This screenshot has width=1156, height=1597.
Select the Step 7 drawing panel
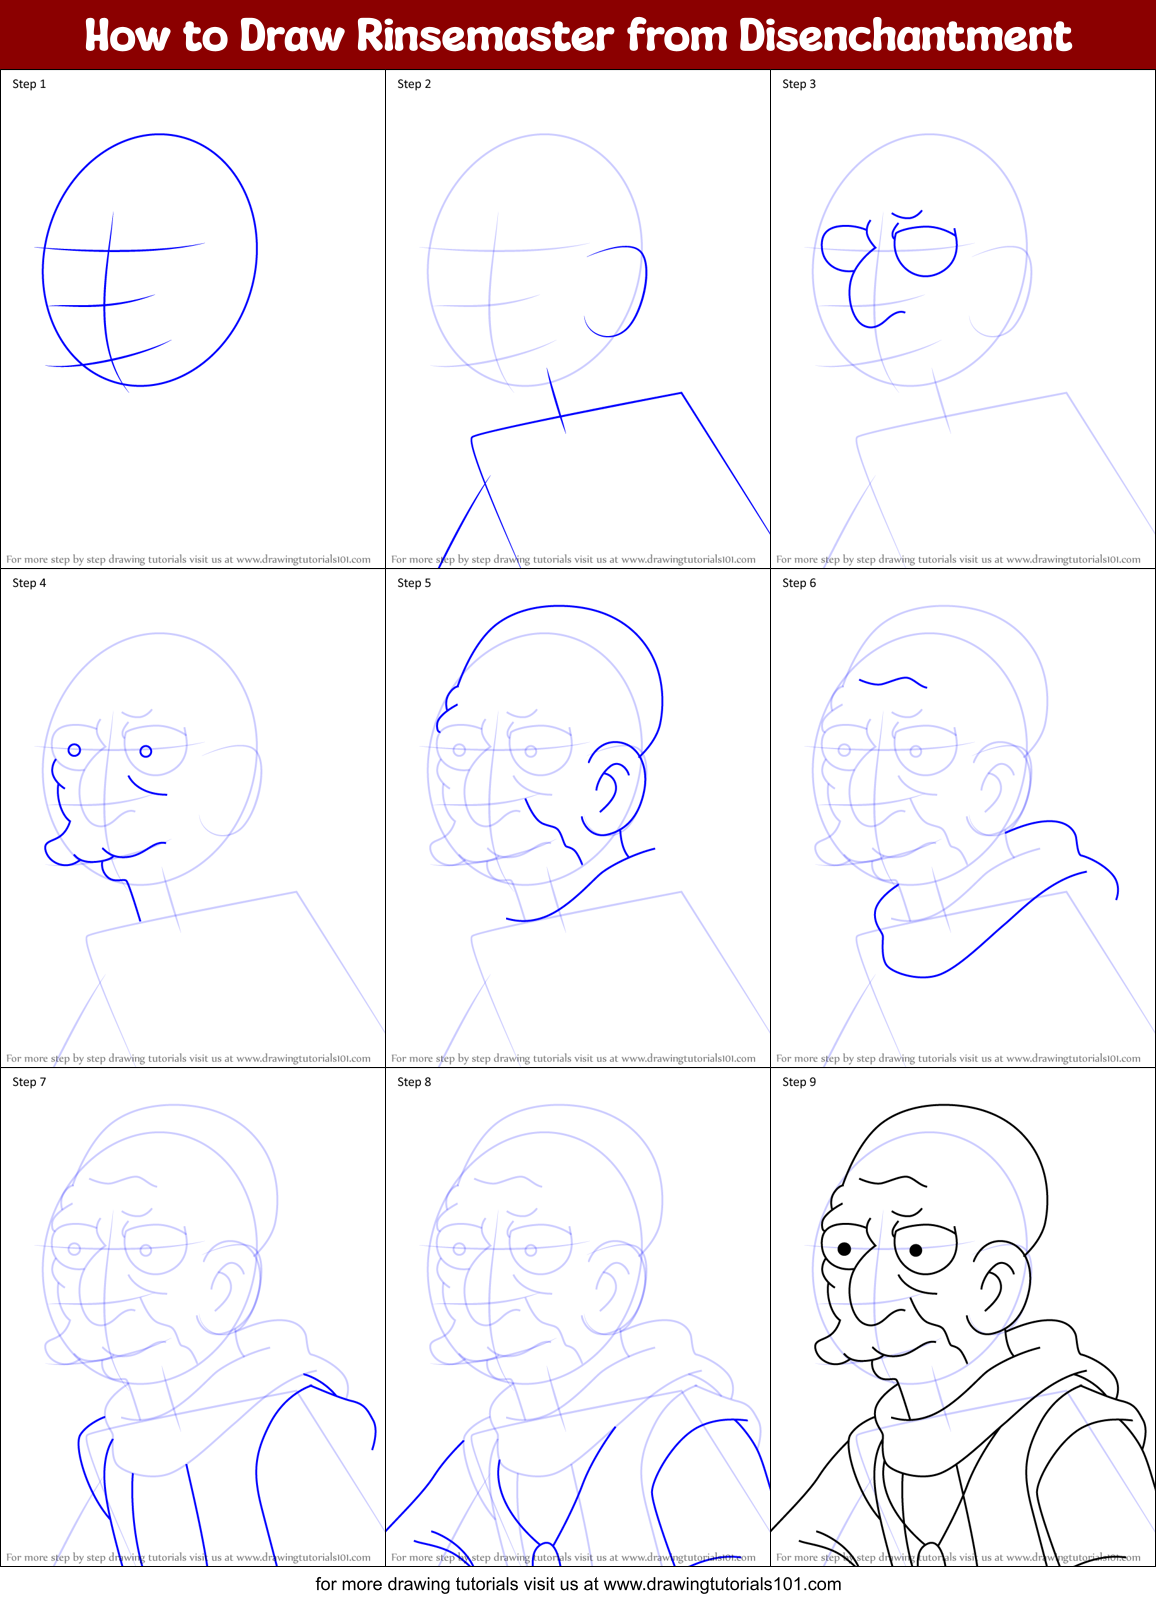tap(193, 1317)
